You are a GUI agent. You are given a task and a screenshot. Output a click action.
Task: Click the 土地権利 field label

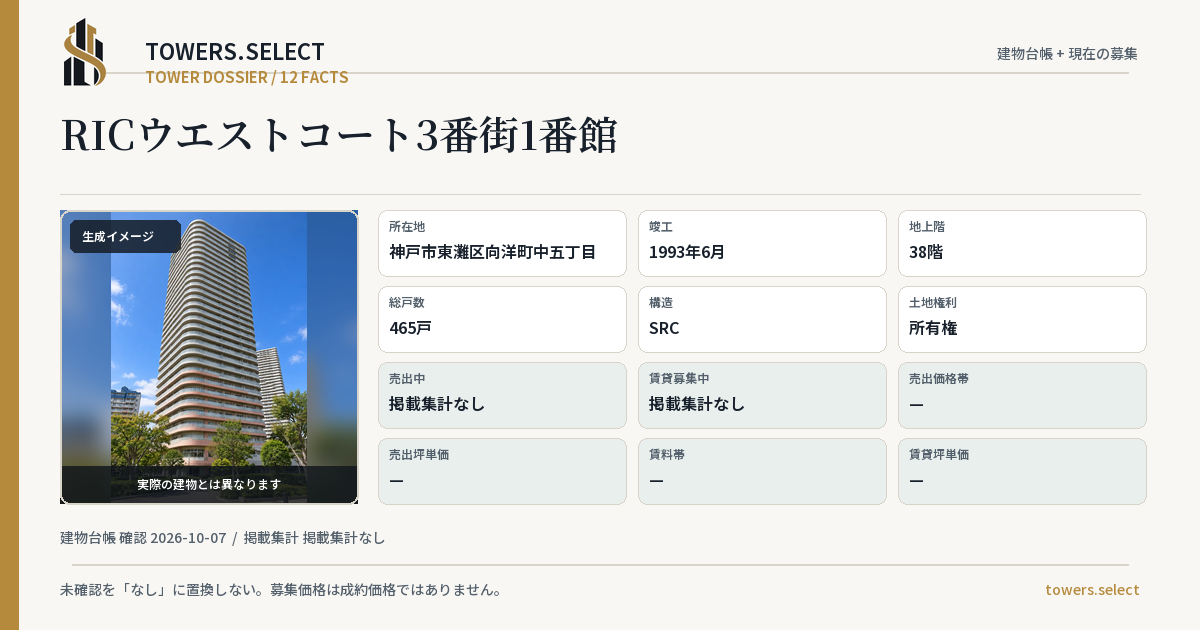(x=933, y=303)
